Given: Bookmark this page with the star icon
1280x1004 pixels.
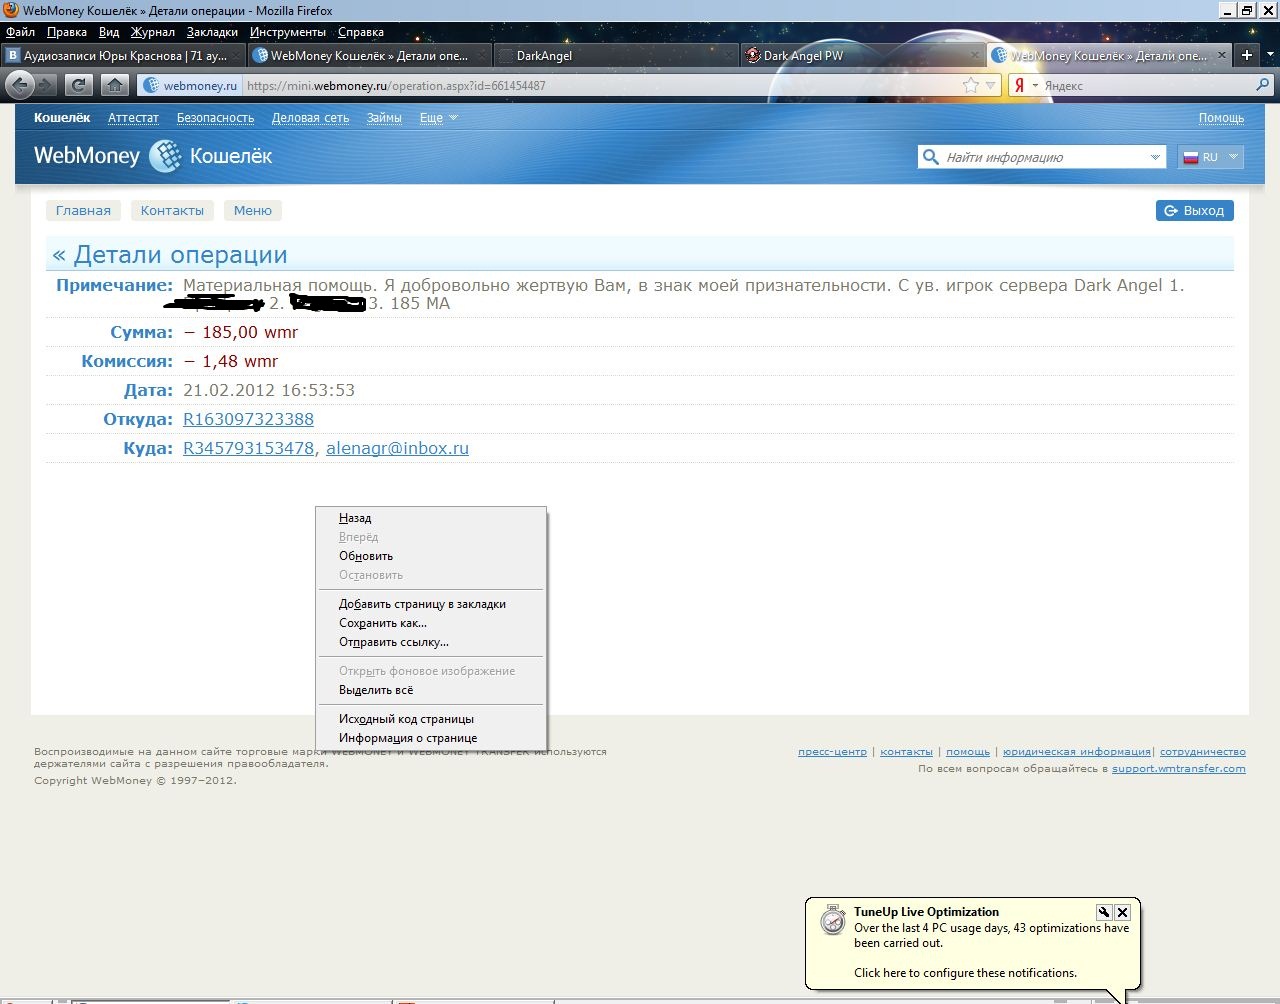Looking at the screenshot, I should 970,86.
